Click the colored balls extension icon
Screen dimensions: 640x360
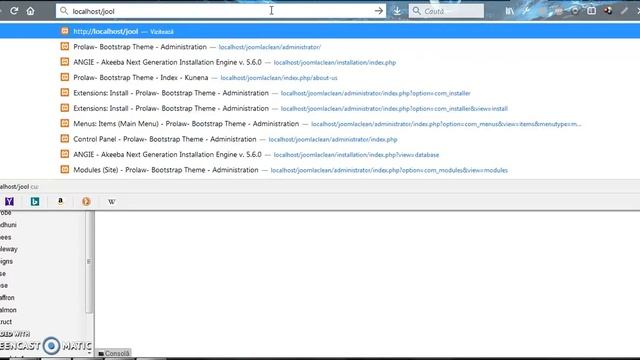pyautogui.click(x=608, y=11)
